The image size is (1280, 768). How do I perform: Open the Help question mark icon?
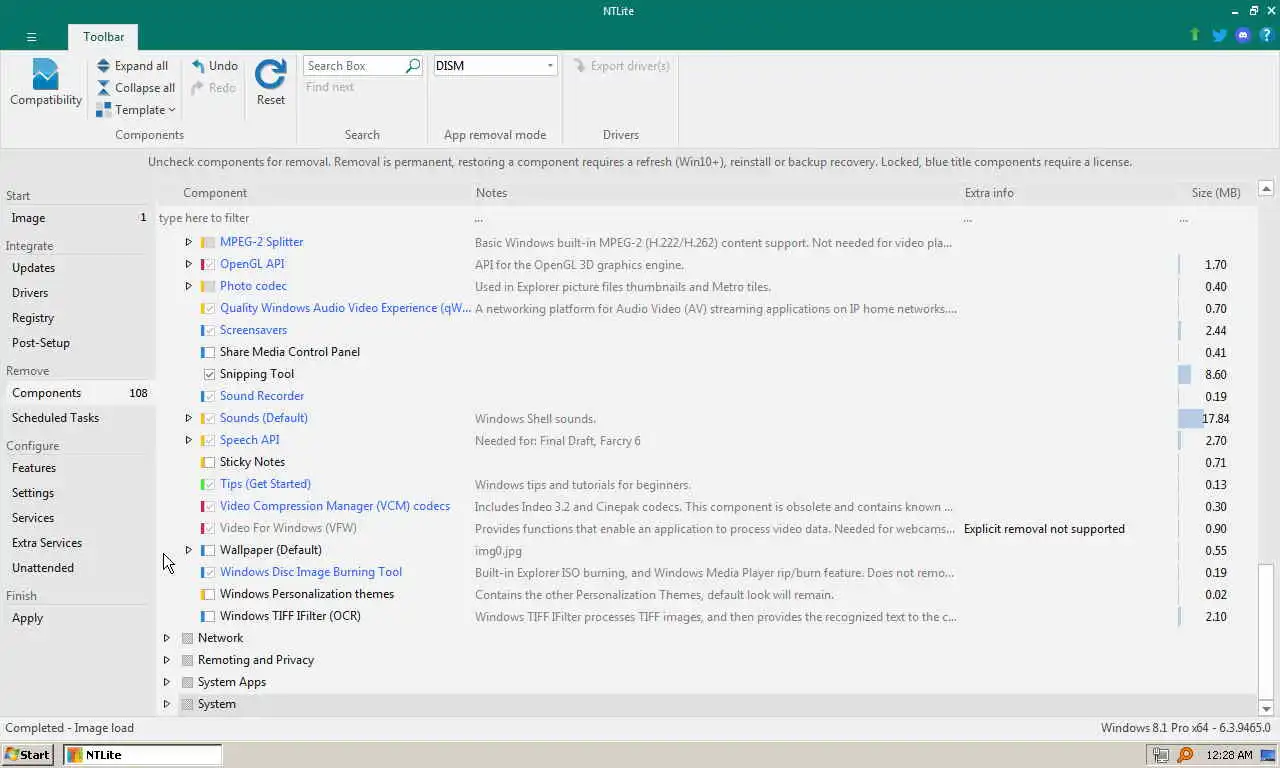(x=1266, y=35)
